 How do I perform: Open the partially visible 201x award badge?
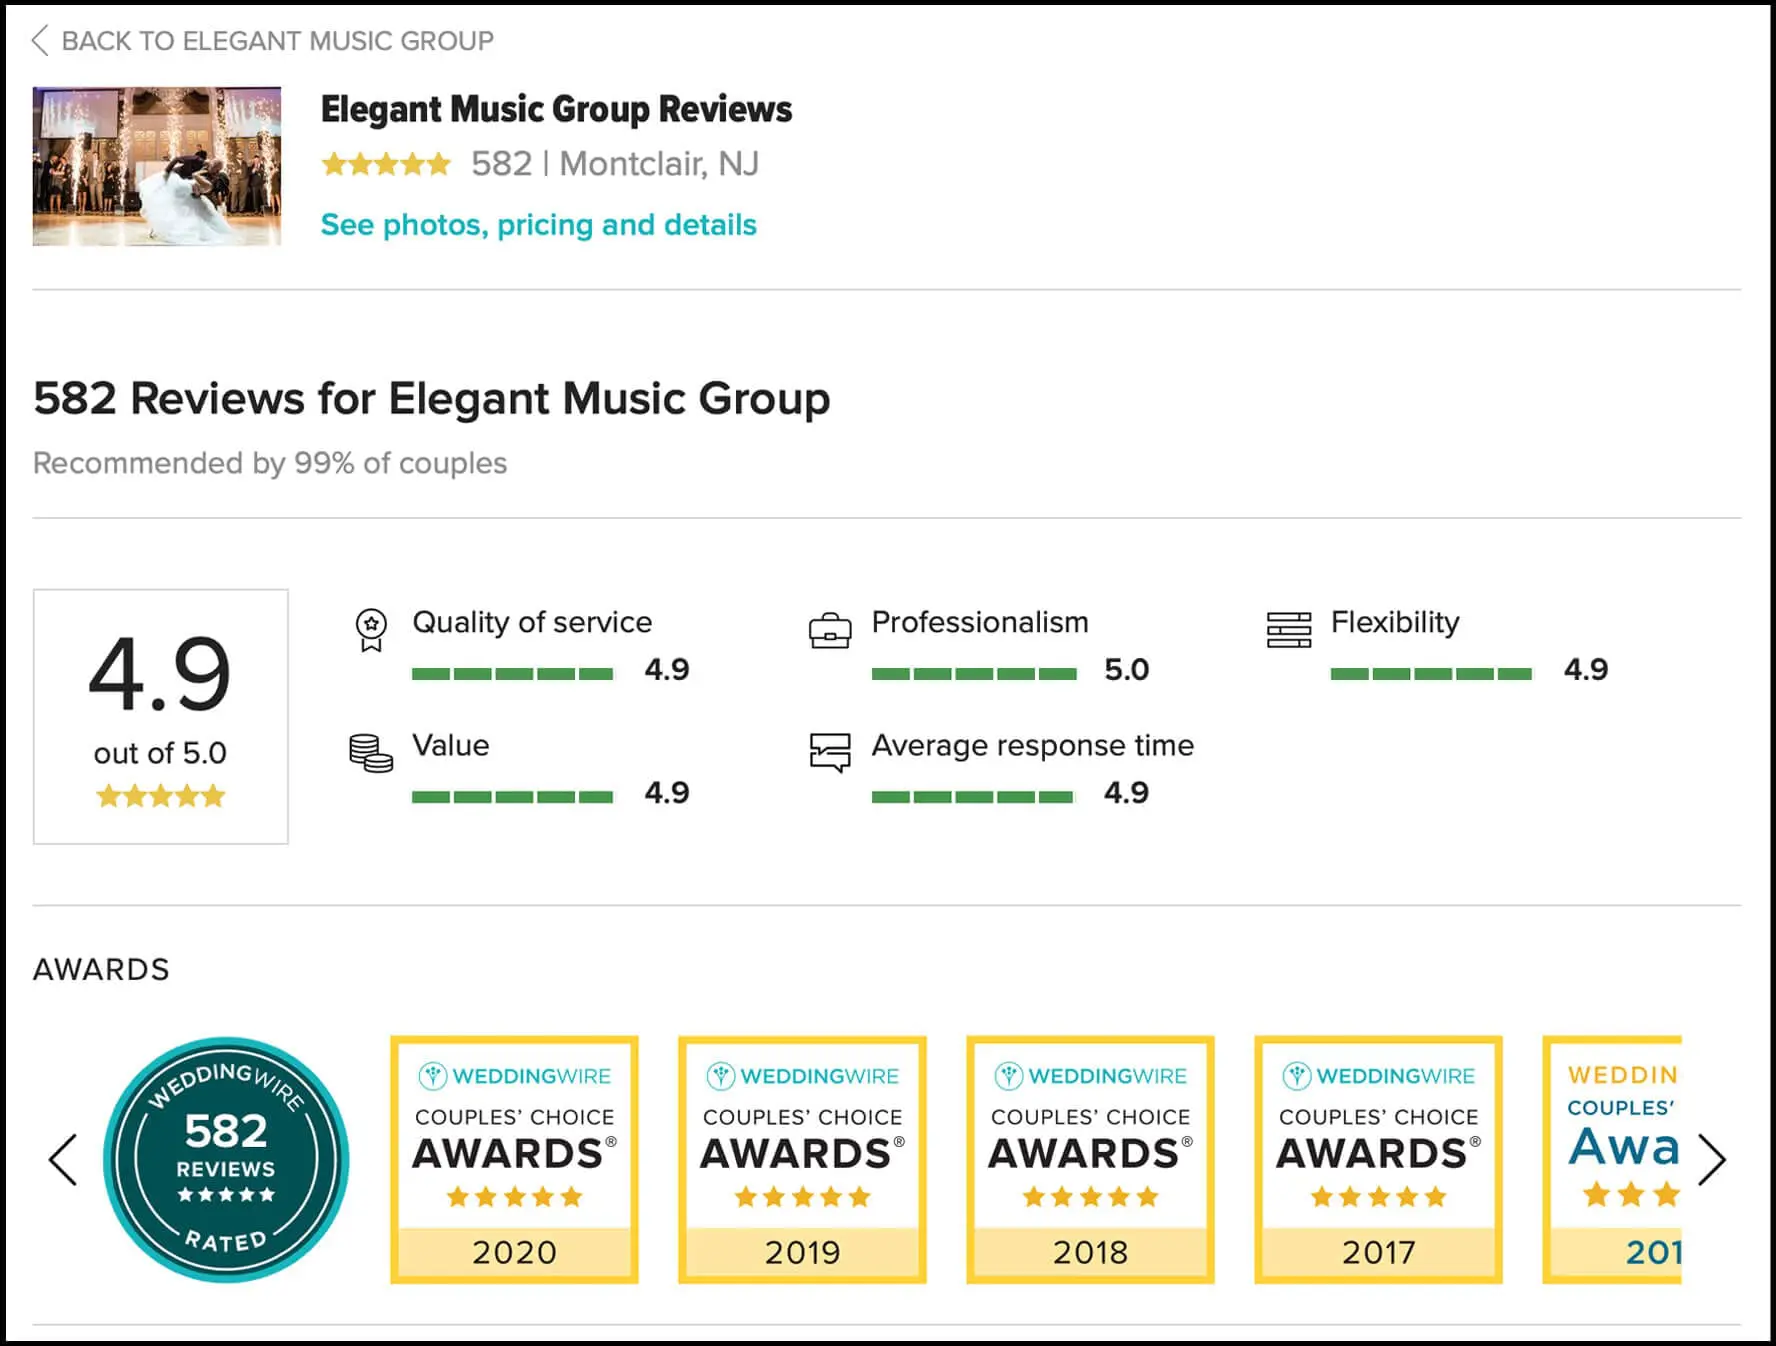coord(1612,1160)
